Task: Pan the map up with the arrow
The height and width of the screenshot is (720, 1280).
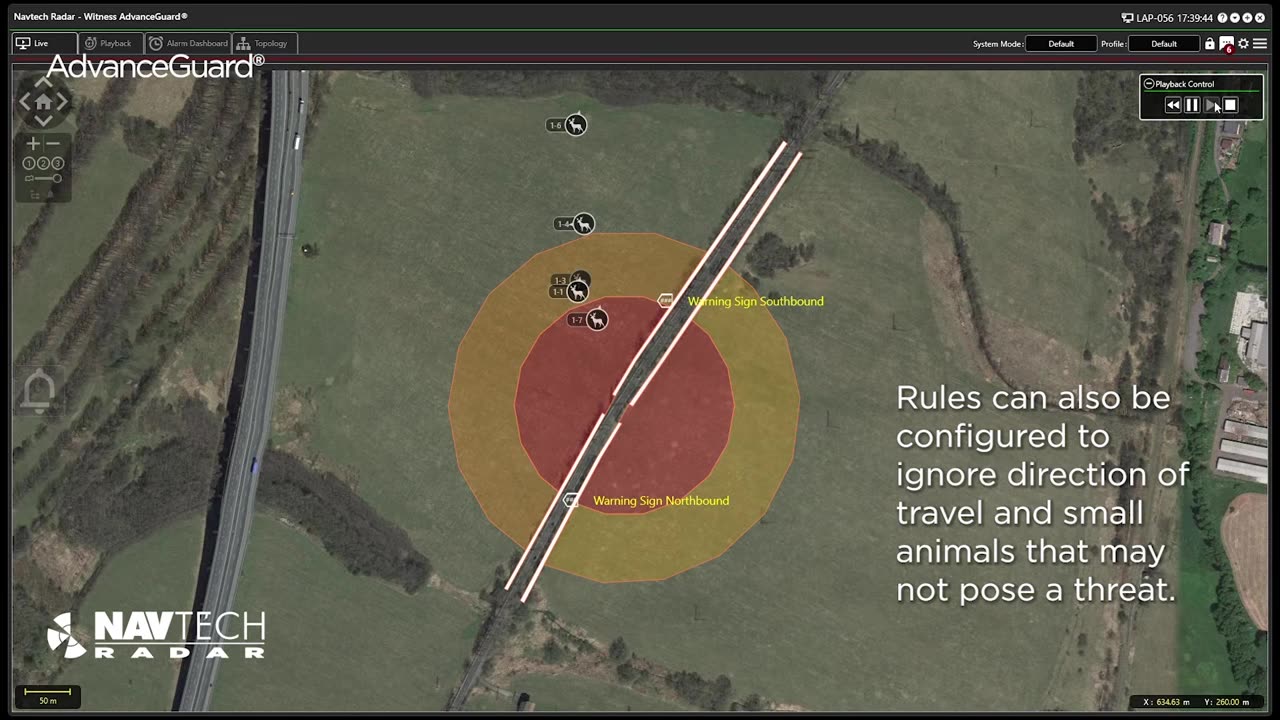Action: coord(43,82)
